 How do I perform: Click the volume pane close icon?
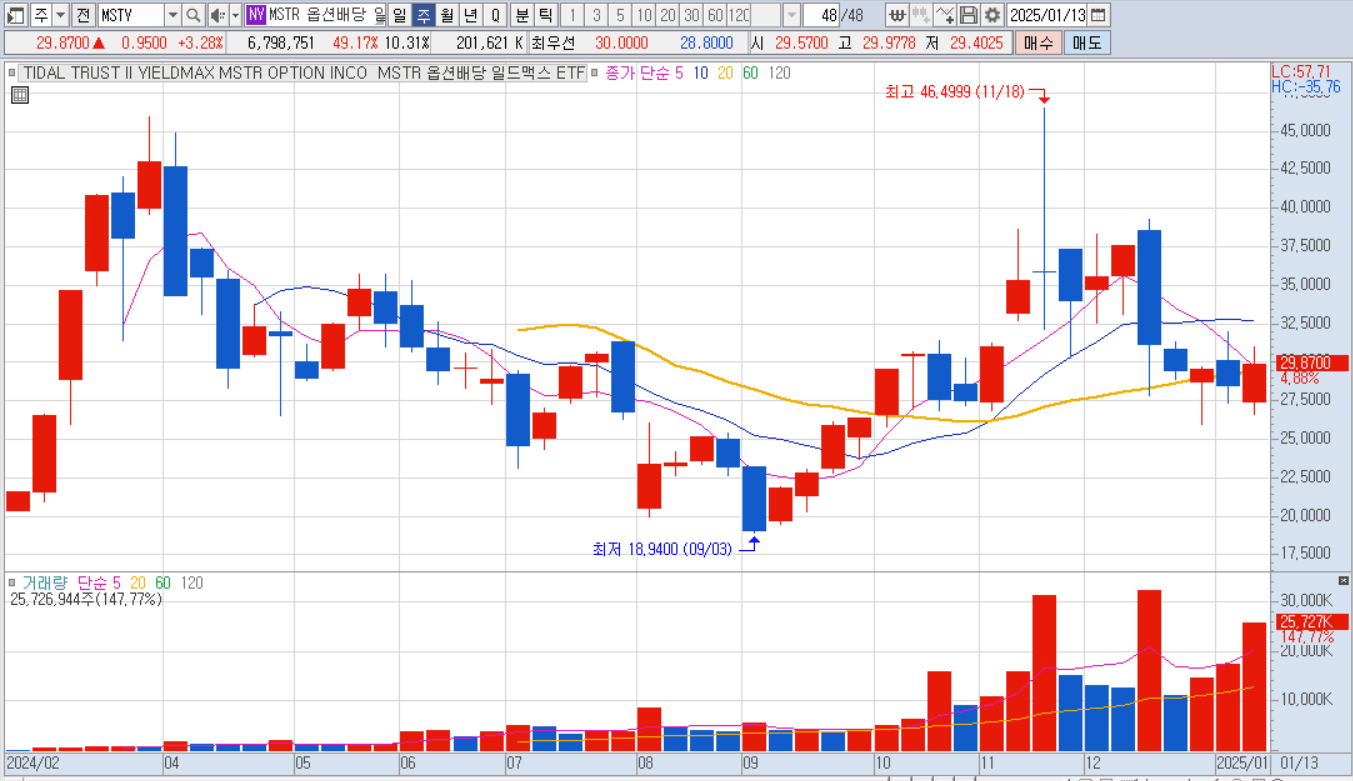(1343, 580)
